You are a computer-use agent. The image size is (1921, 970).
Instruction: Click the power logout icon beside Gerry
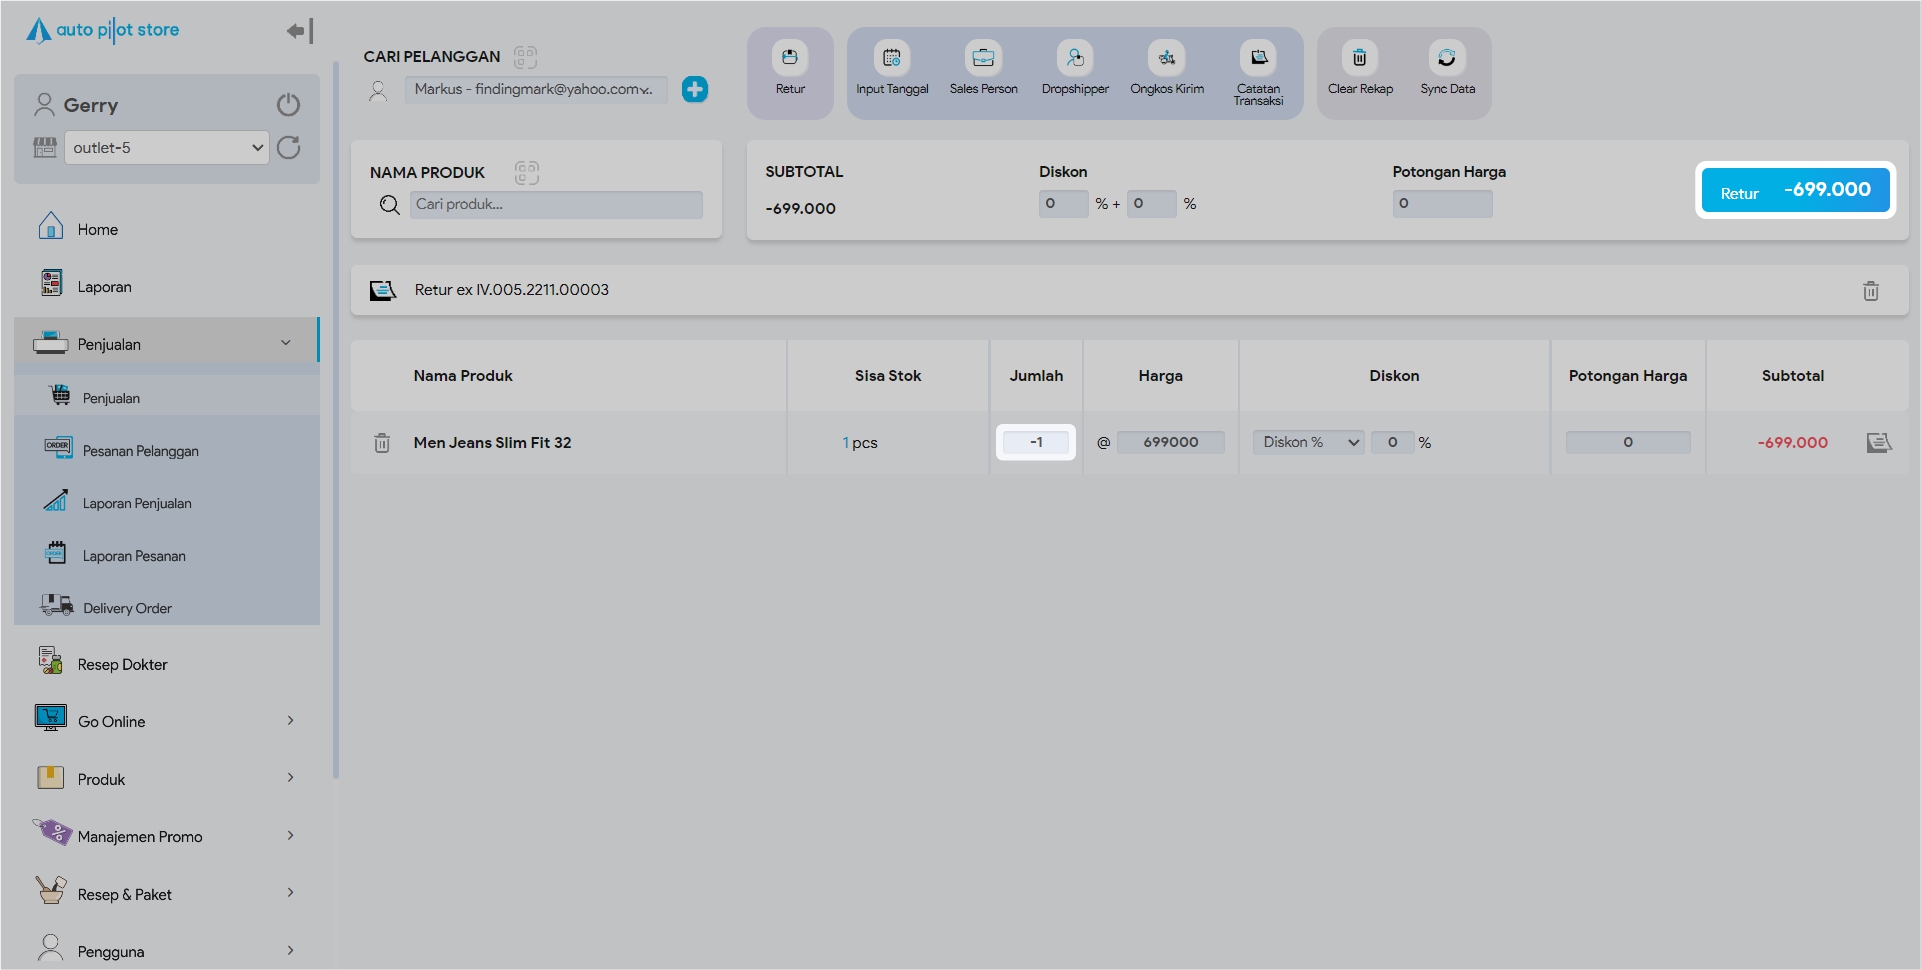tap(288, 105)
